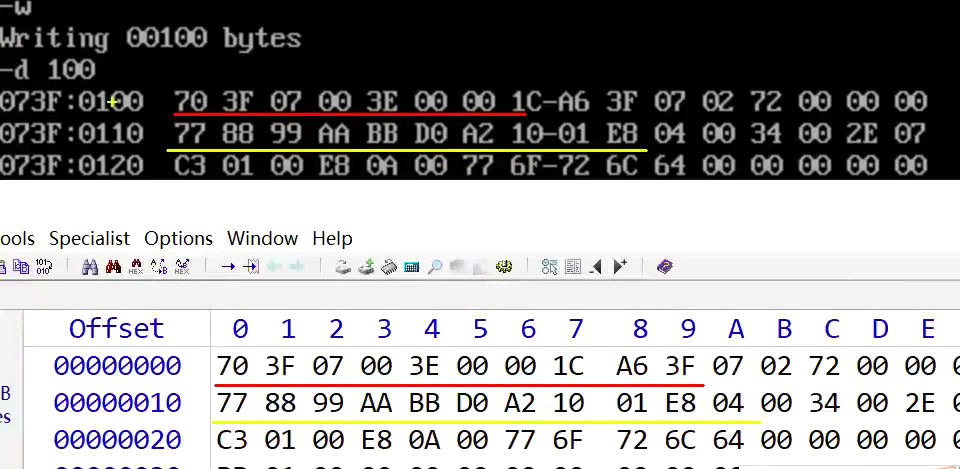960x469 pixels.
Task: Select byte 6F in row 00000020
Action: 568,440
